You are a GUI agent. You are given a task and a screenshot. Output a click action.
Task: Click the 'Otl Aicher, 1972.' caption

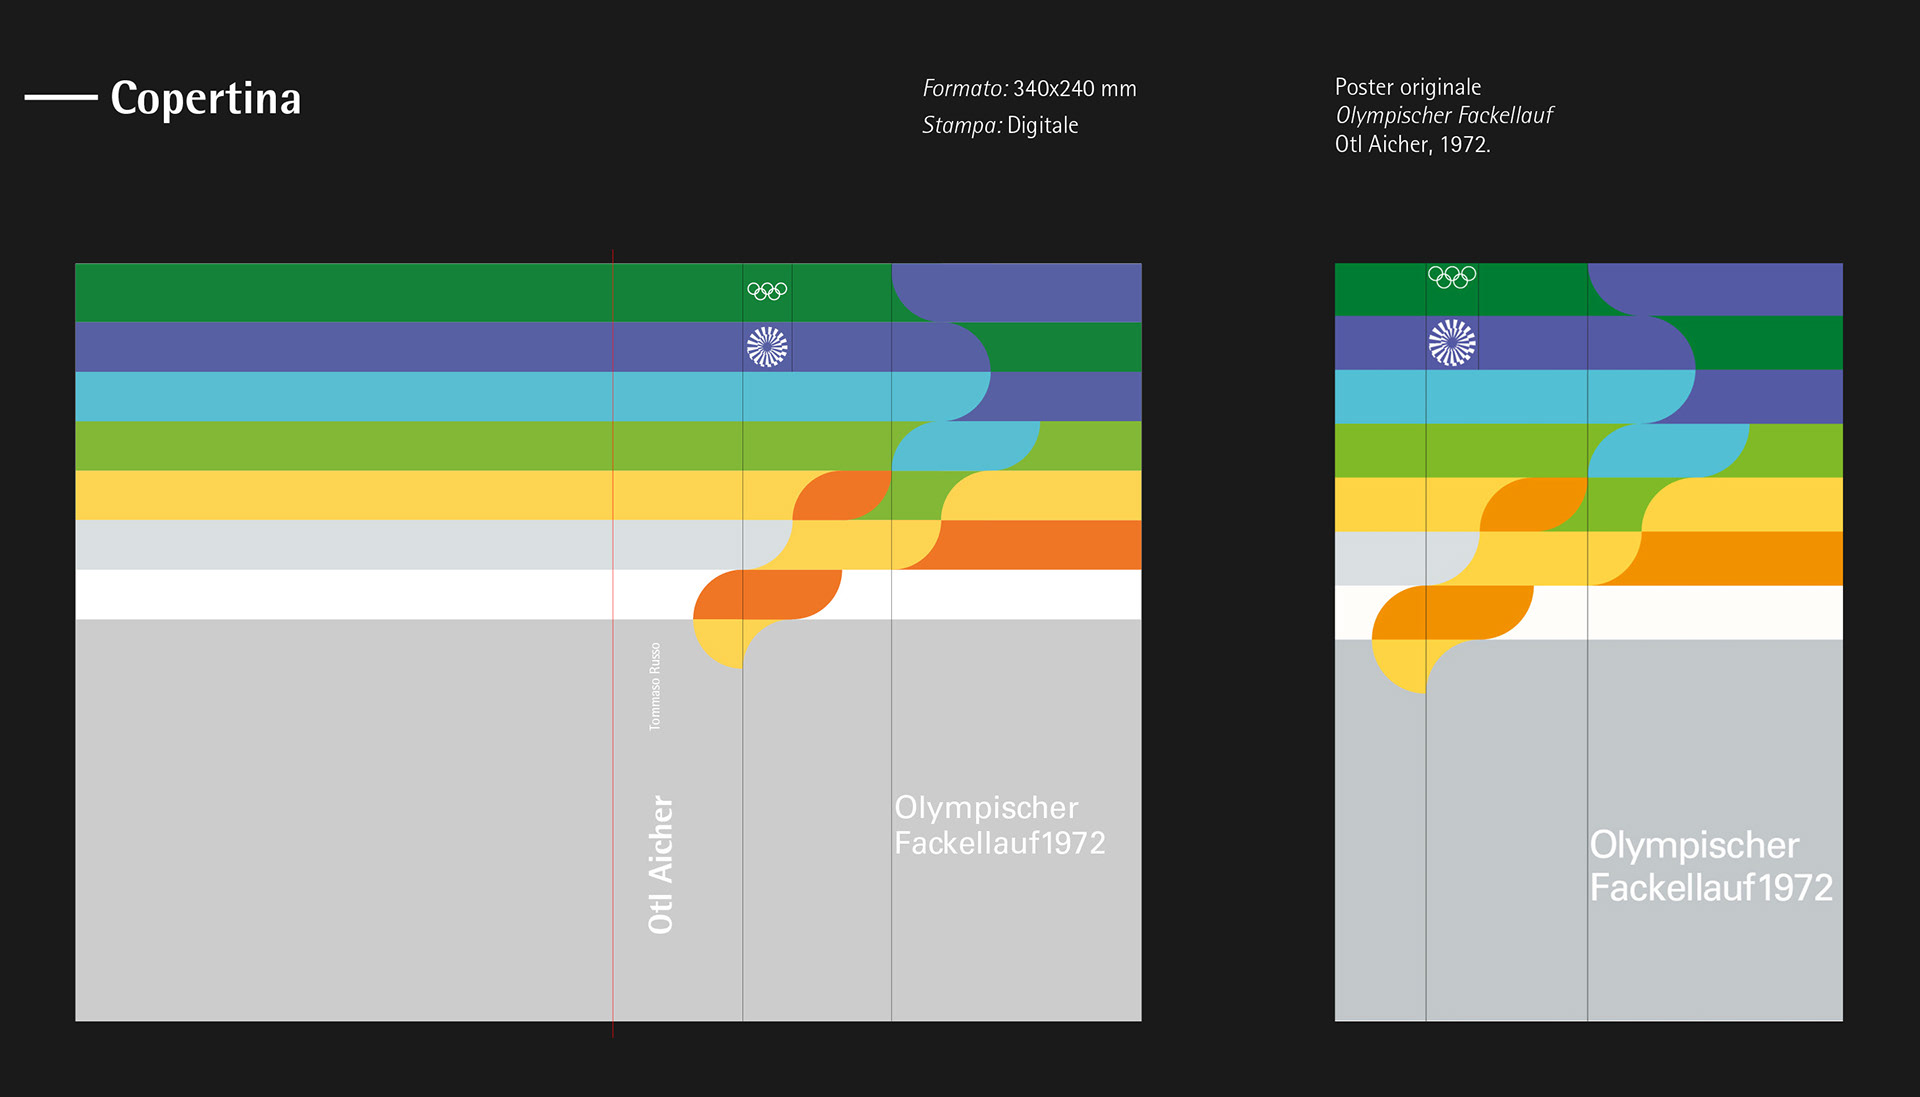coord(1412,145)
